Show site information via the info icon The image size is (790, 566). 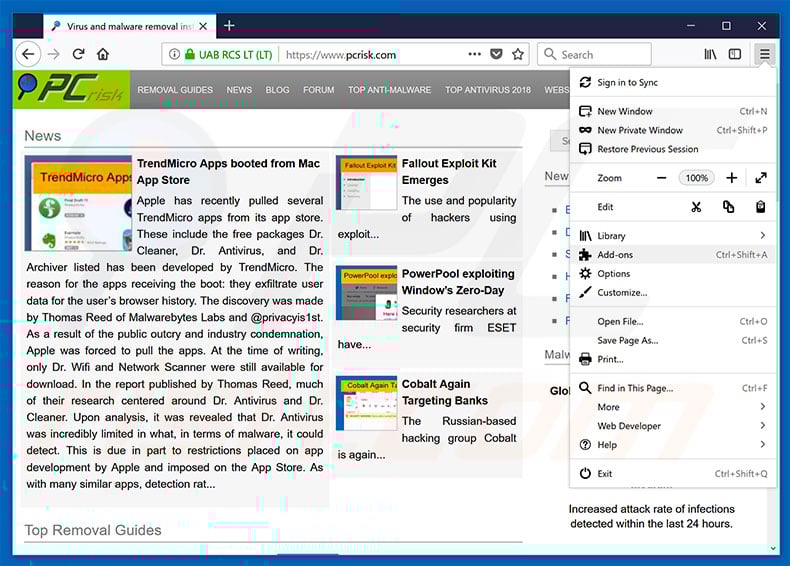click(x=174, y=54)
